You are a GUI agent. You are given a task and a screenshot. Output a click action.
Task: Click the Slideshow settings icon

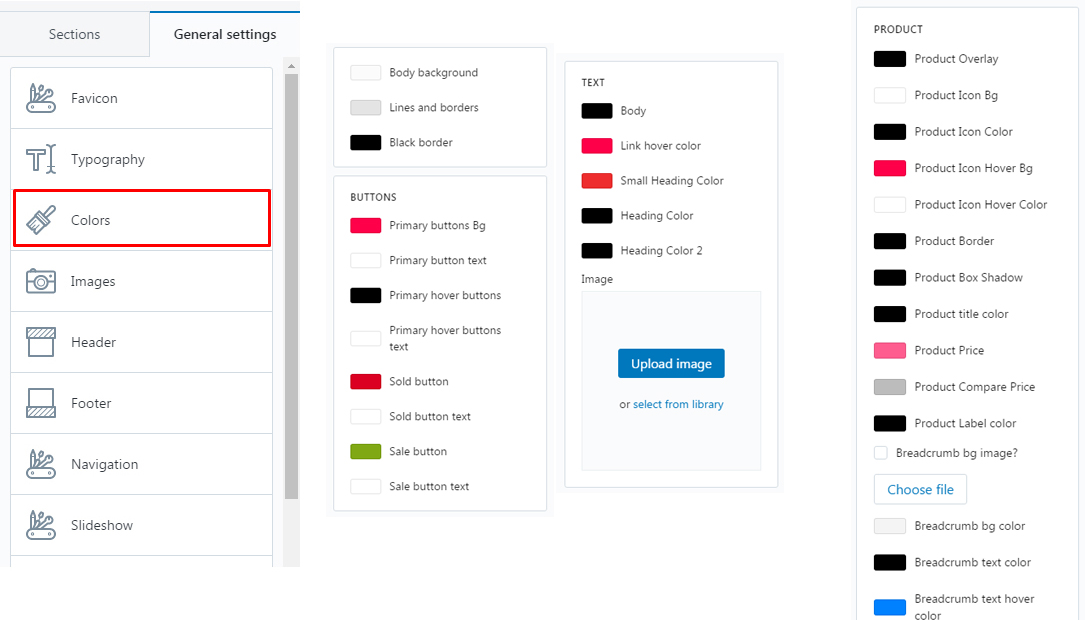click(x=41, y=525)
